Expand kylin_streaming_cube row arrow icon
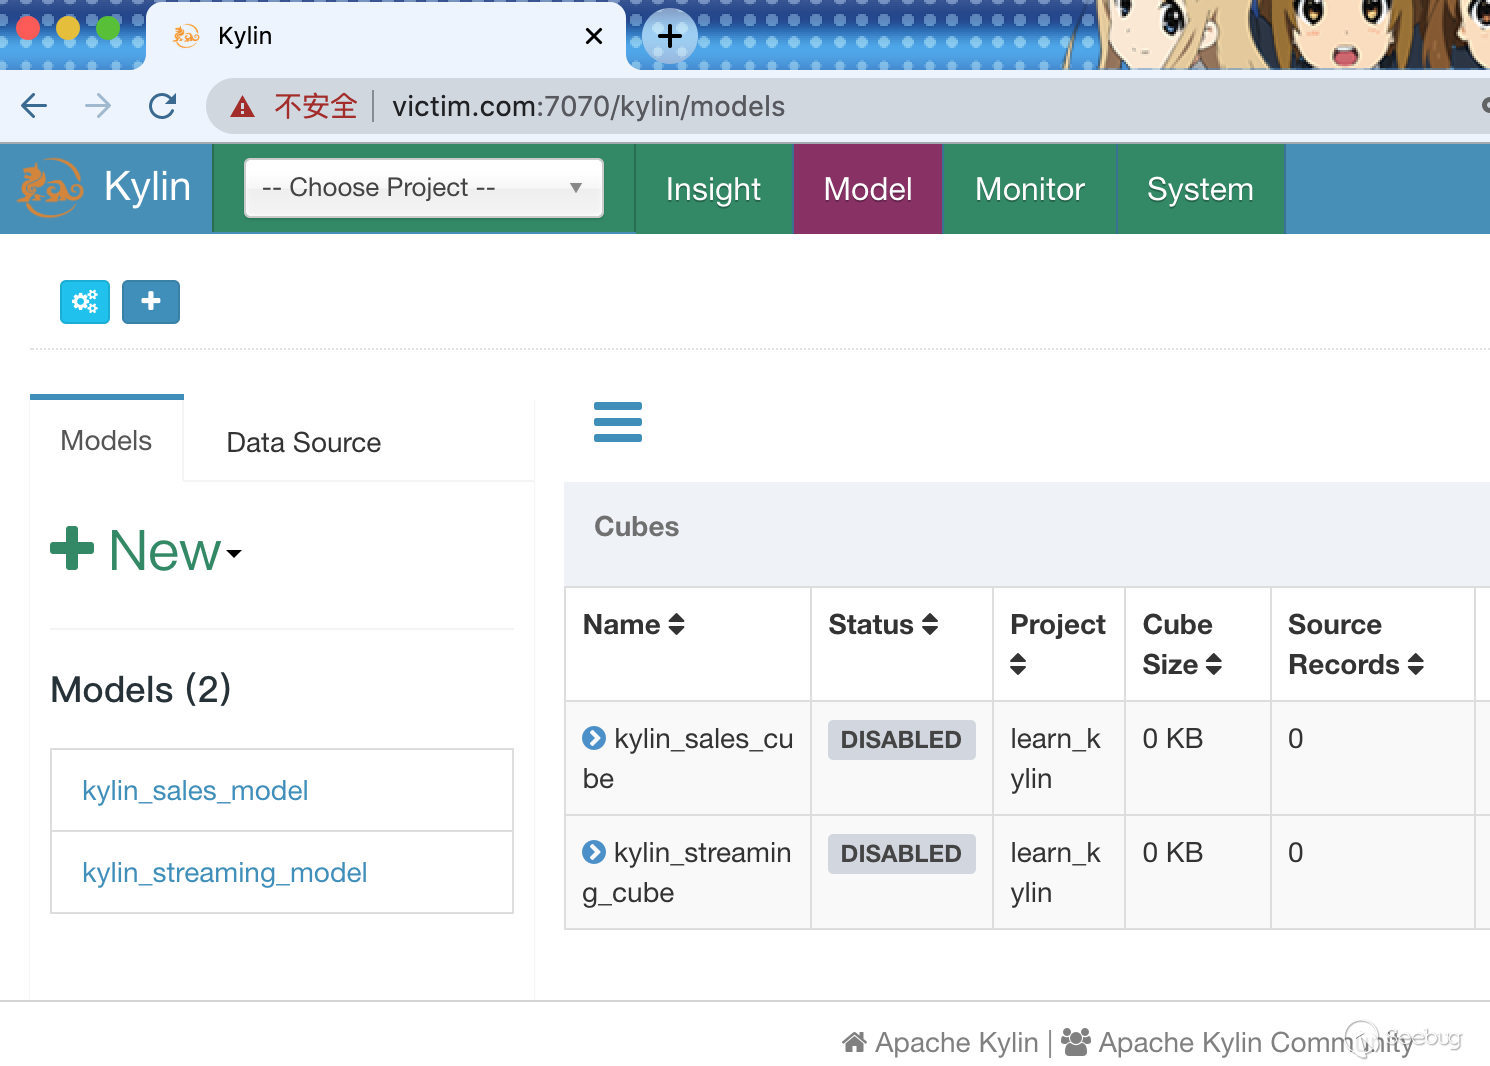1490x1066 pixels. (594, 852)
